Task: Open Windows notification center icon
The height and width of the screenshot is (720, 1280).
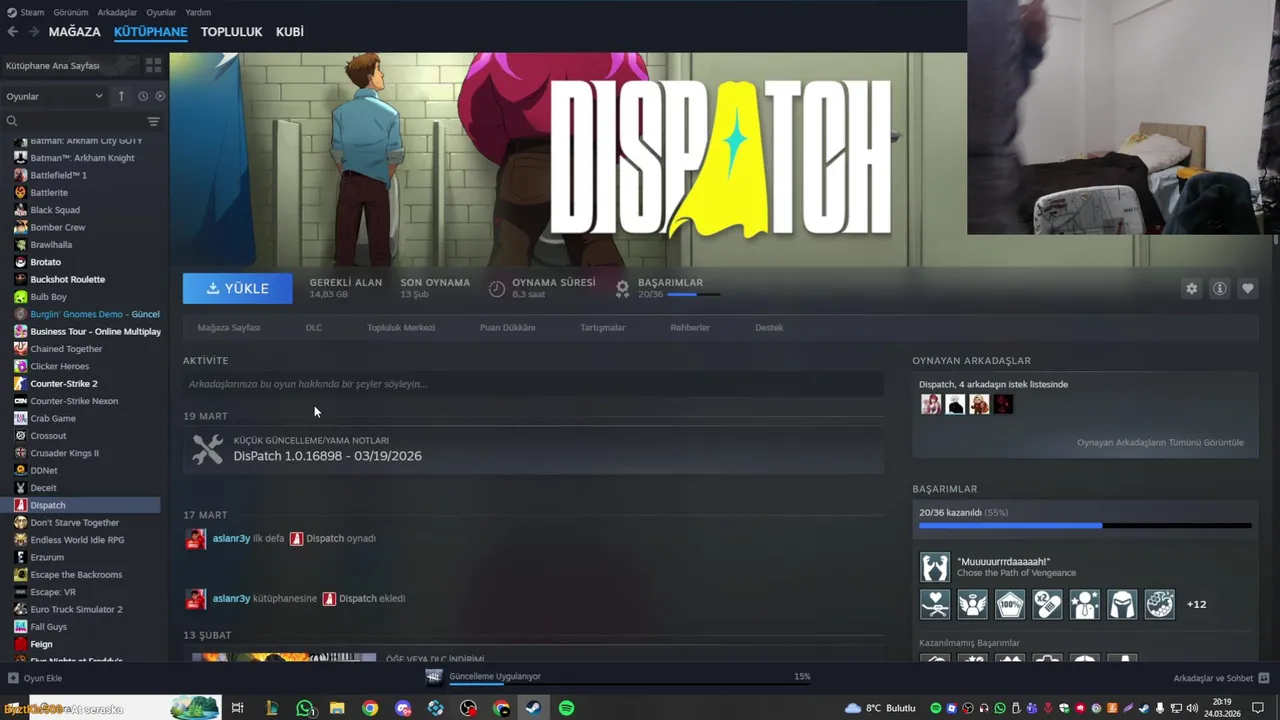Action: (1258, 708)
